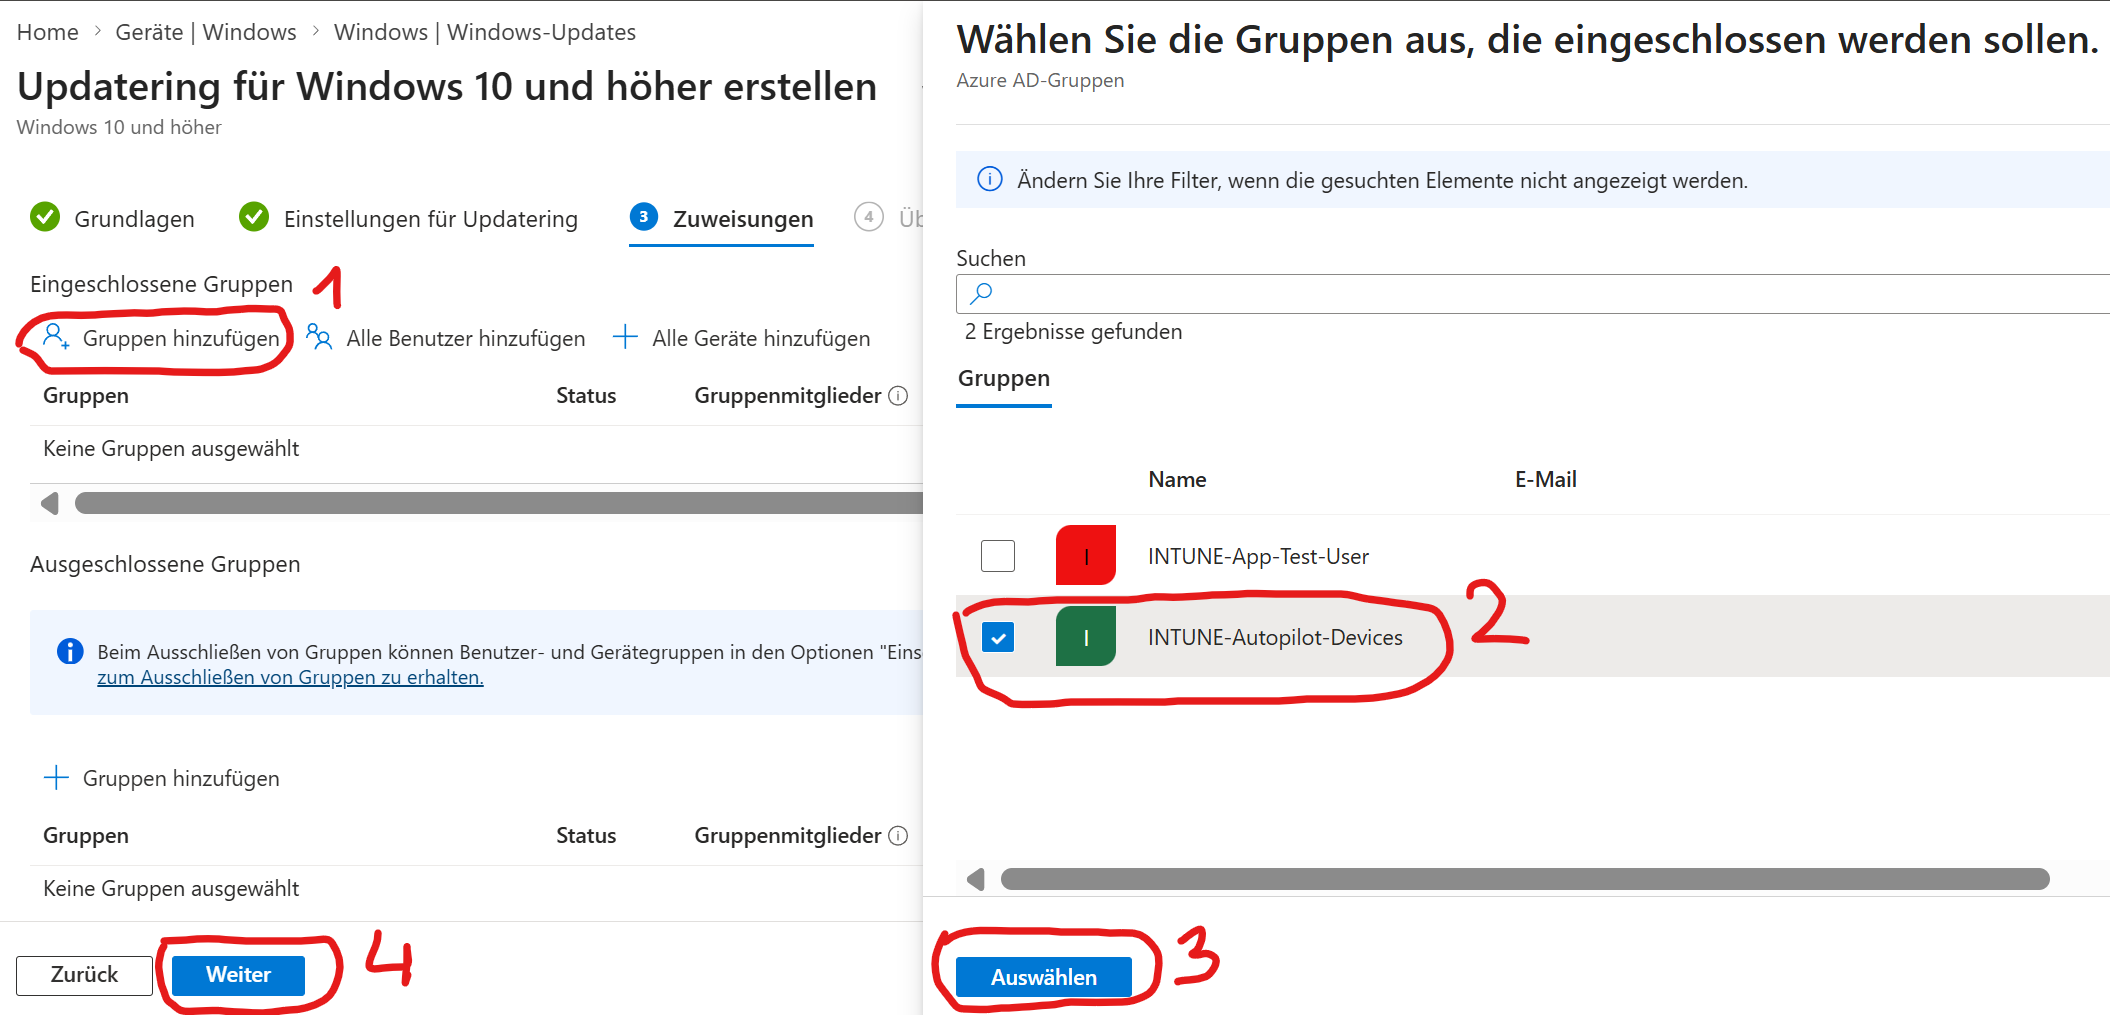Click the green INTUNE-Autopilot-Devices group avatar

(1085, 637)
